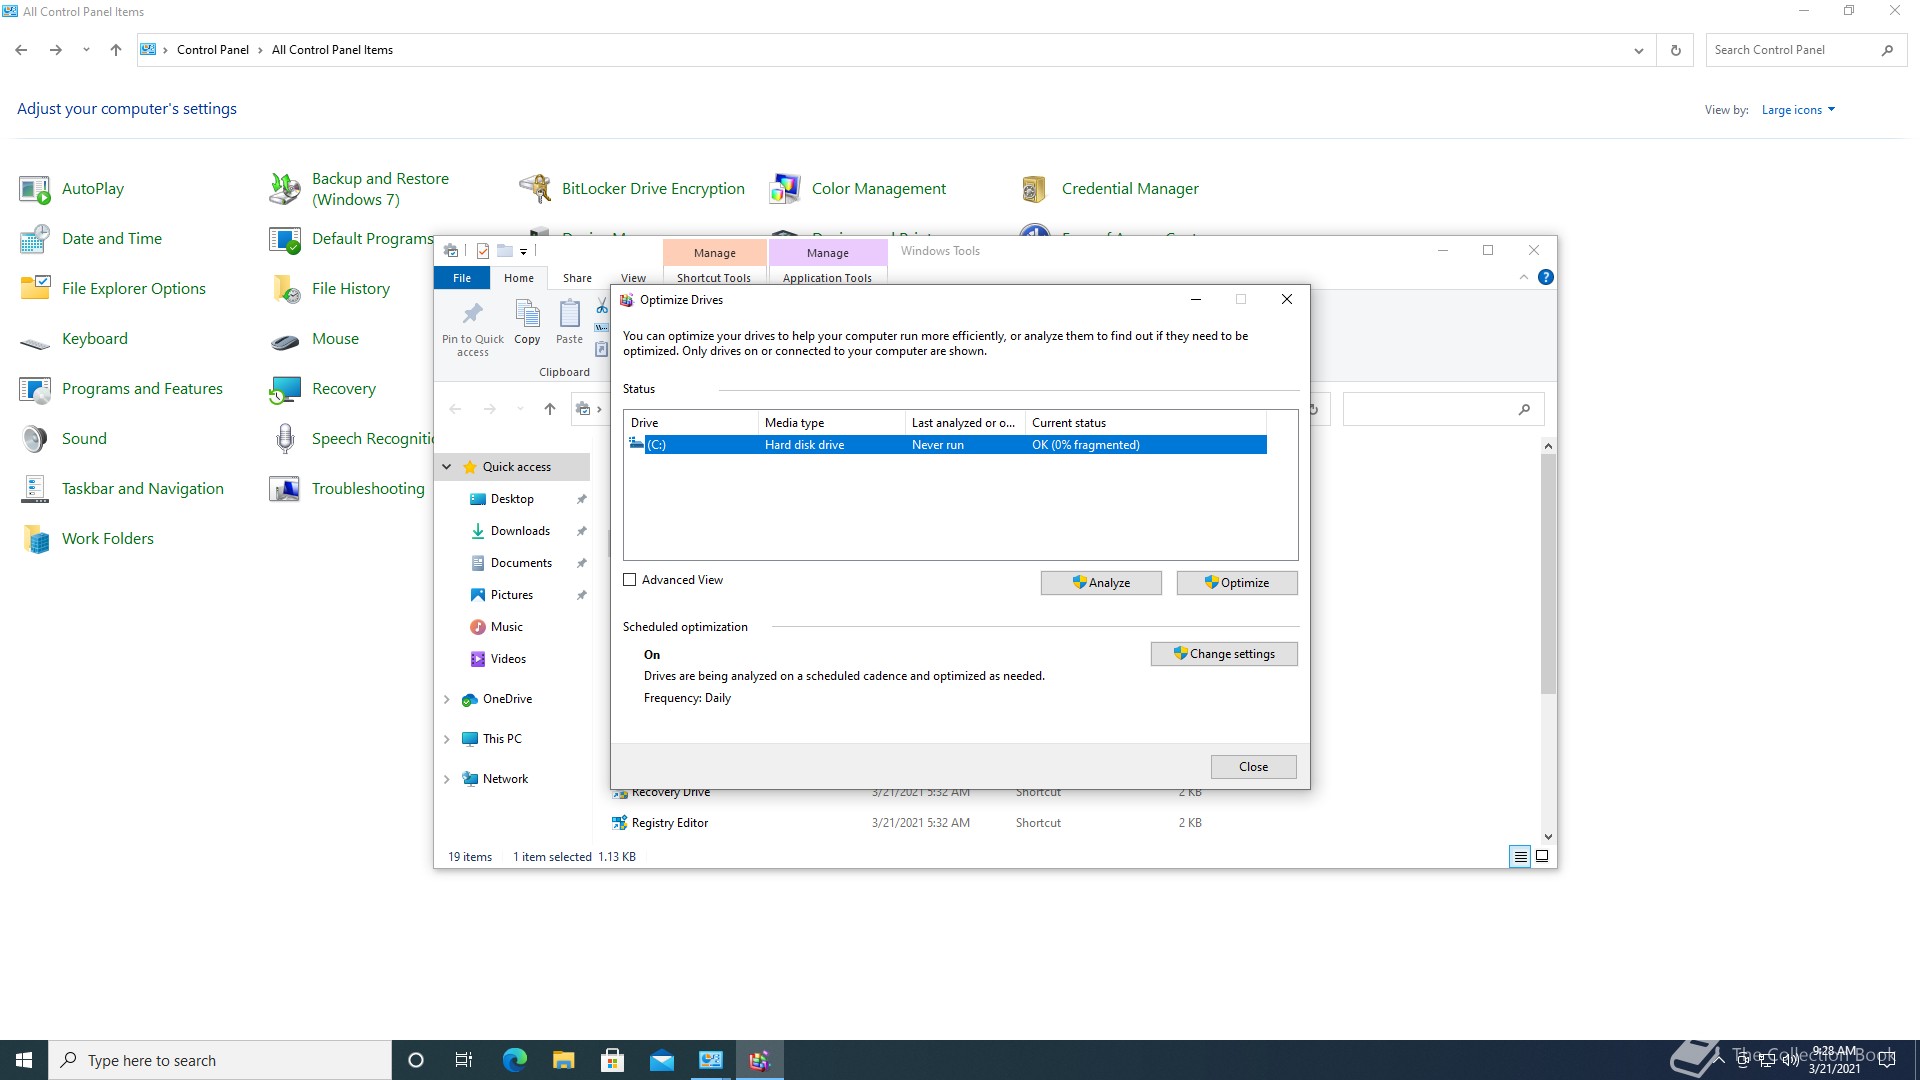
Task: Switch to Share ribbon tab
Action: pos(577,278)
